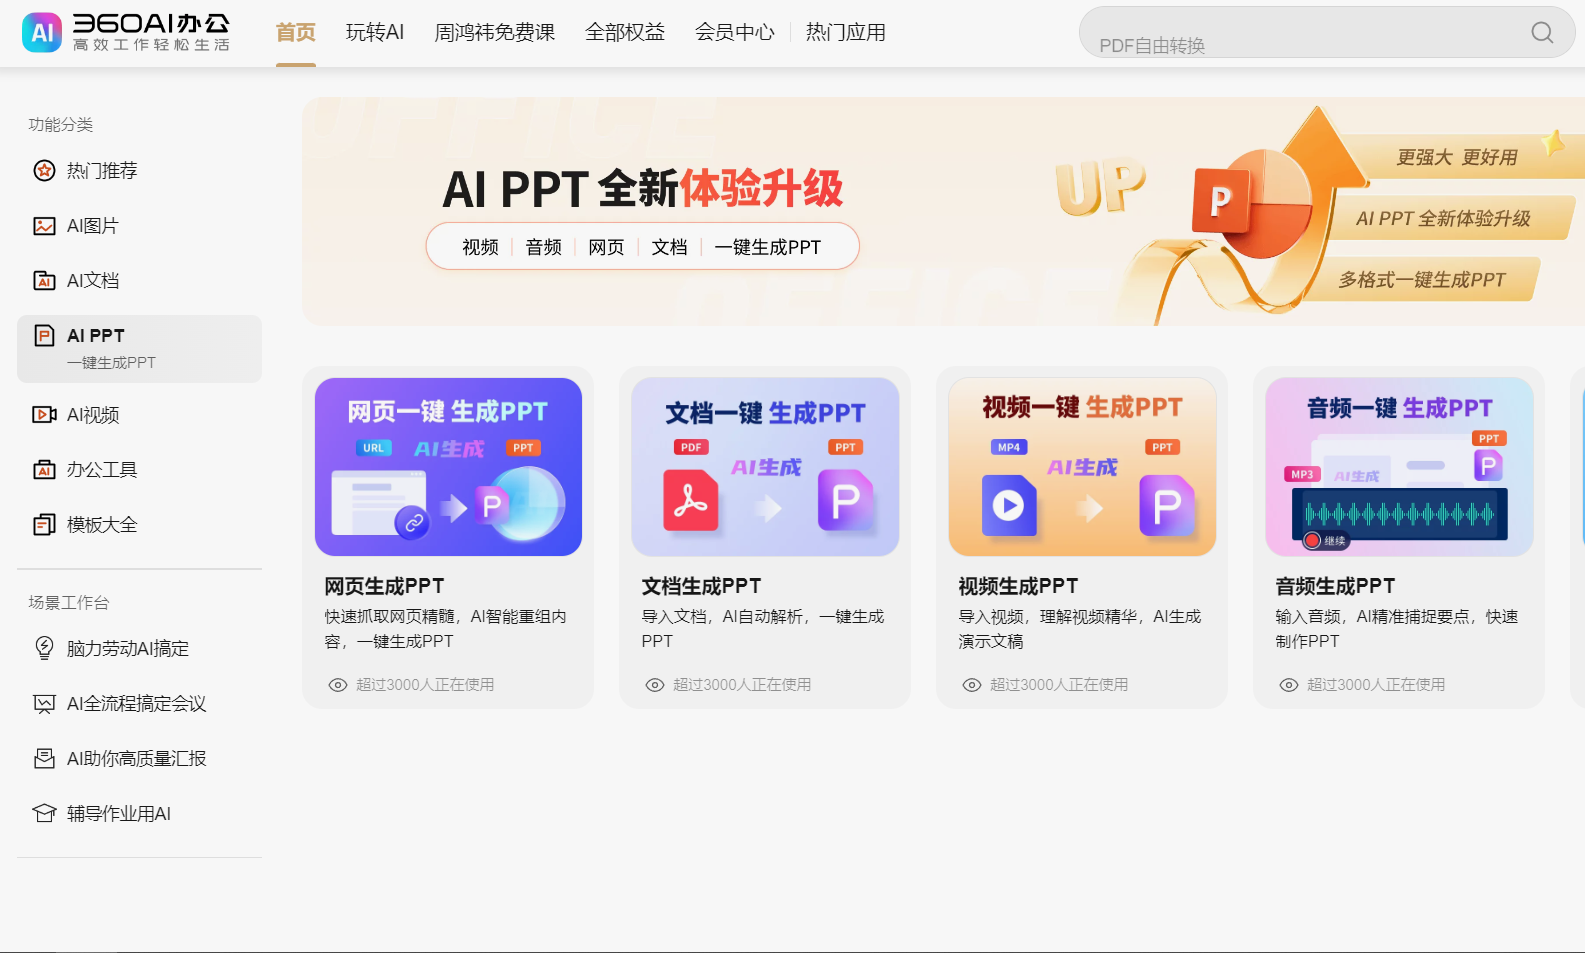
Task: Click the 360AI办公 logo icon
Action: coord(42,32)
